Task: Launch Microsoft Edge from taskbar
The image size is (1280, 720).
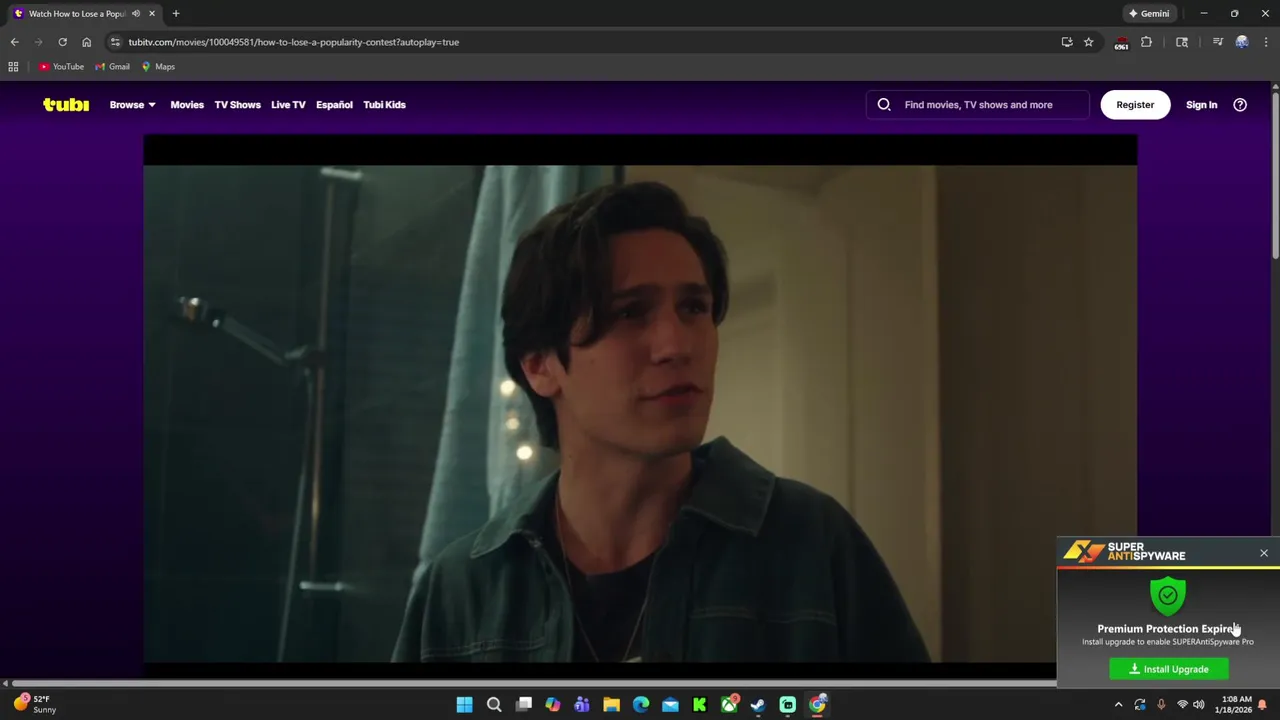Action: [641, 704]
